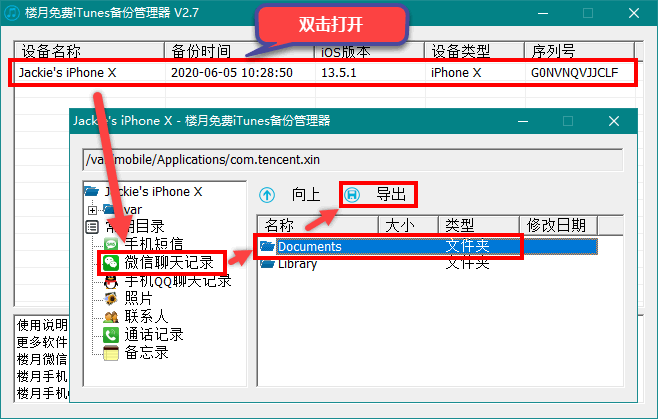Click the contacts people icon
Screen dimensions: 658x419
pos(111,317)
